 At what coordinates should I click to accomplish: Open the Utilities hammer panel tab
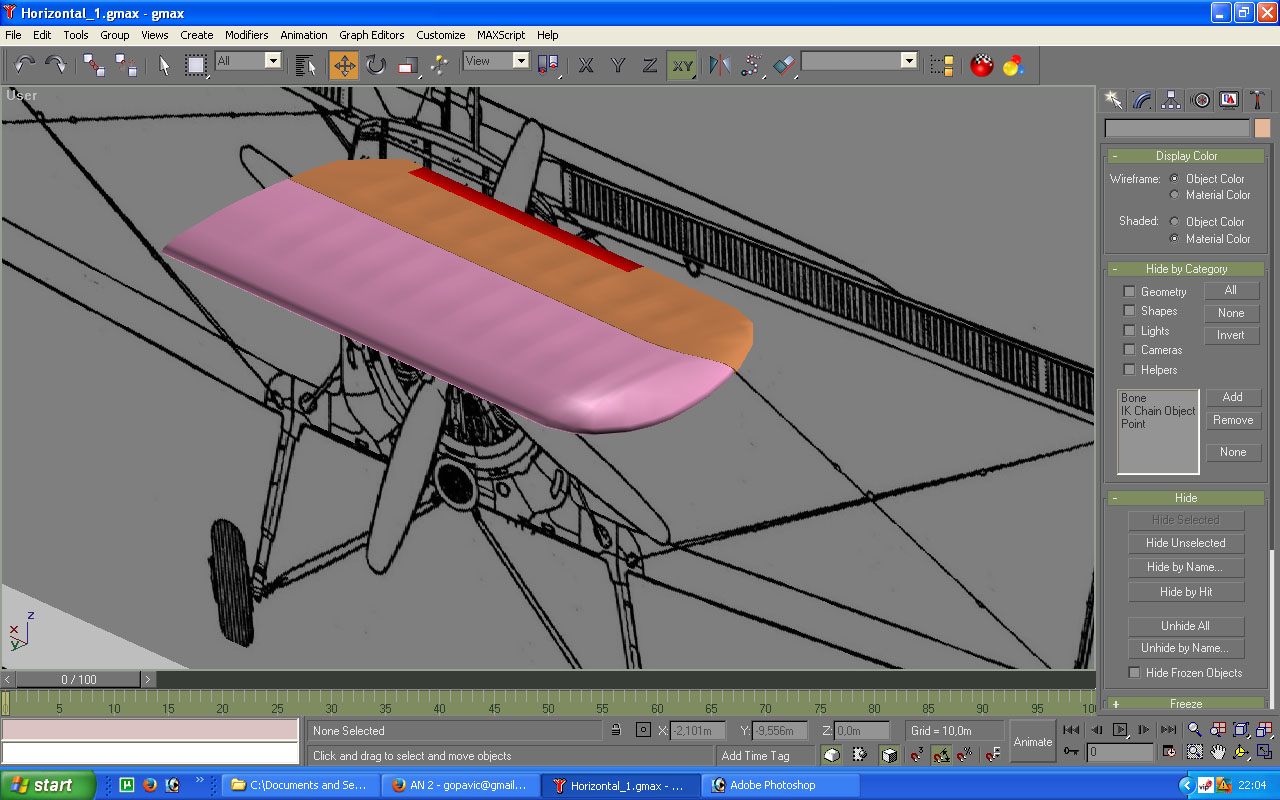(x=1259, y=100)
